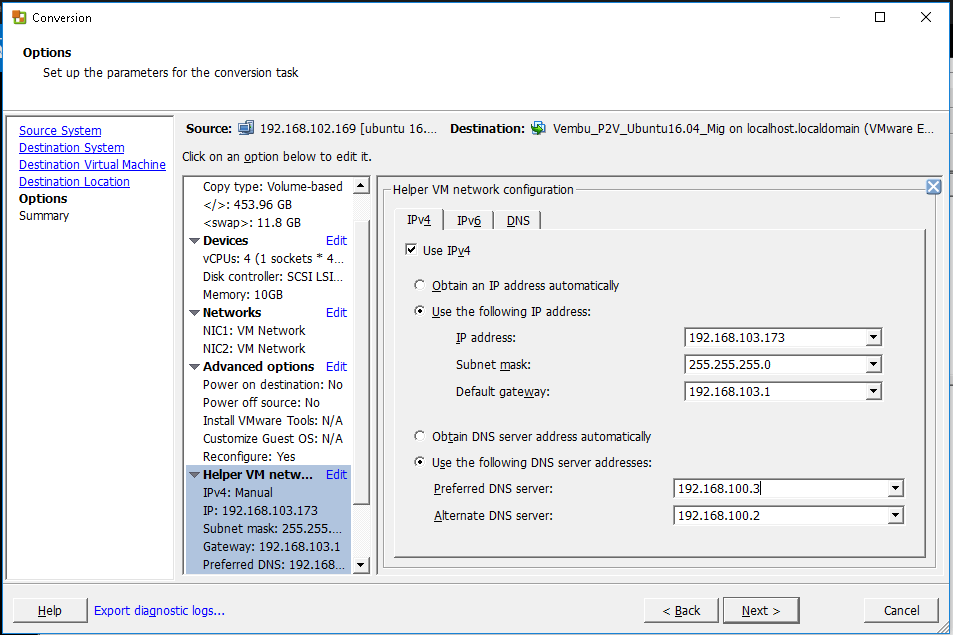953x635 pixels.
Task: Switch to the IPv6 tab
Action: click(469, 221)
